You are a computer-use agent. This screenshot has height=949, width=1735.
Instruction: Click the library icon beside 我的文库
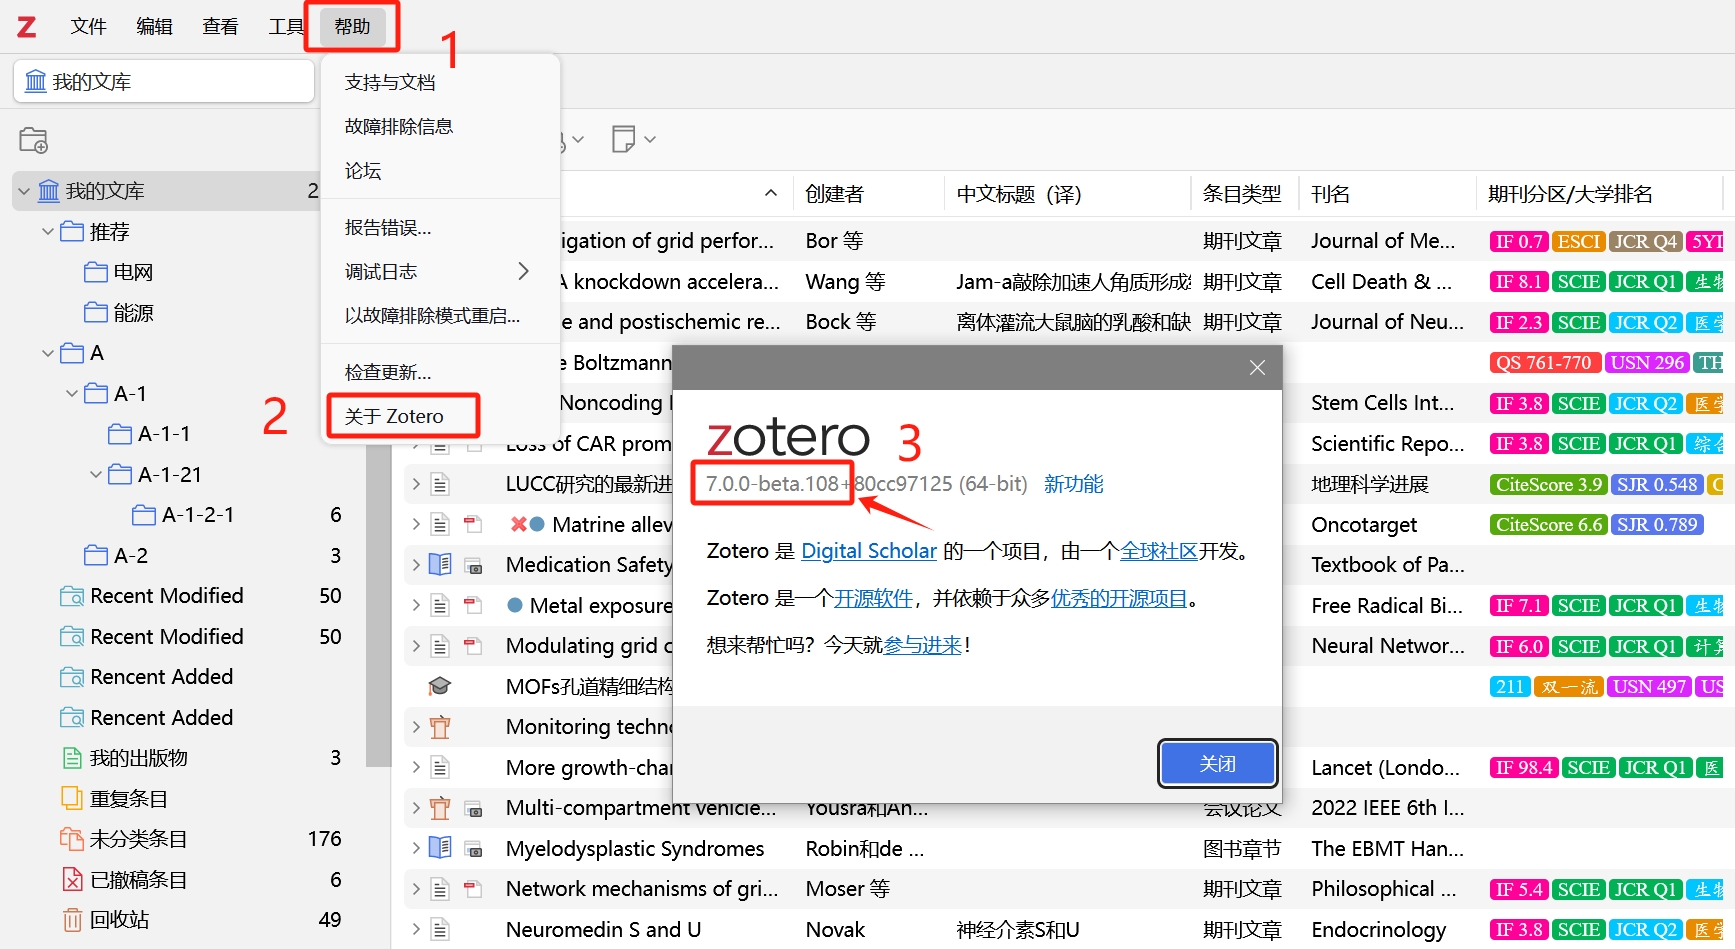tap(47, 190)
